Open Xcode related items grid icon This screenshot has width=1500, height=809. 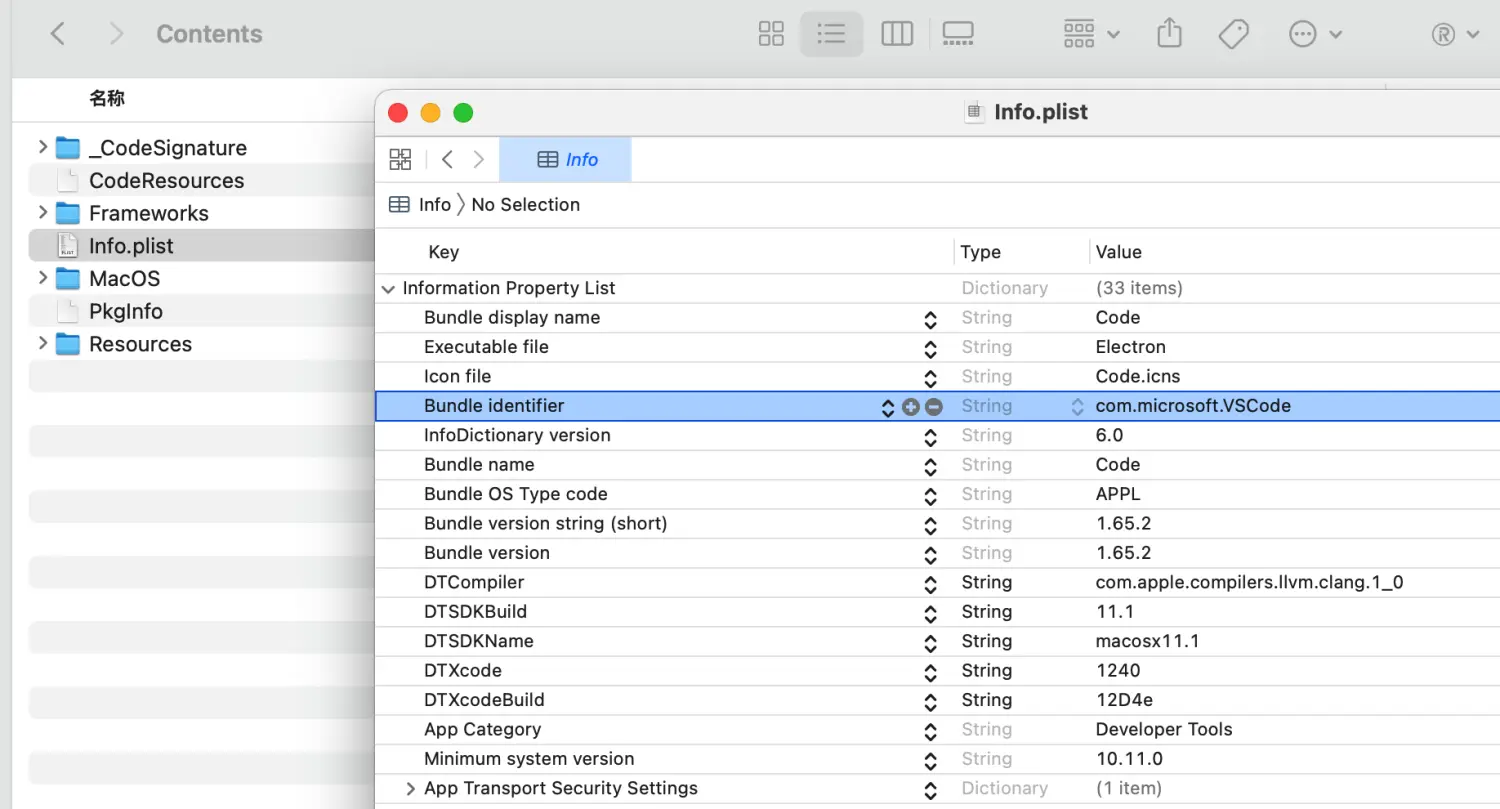coord(400,159)
